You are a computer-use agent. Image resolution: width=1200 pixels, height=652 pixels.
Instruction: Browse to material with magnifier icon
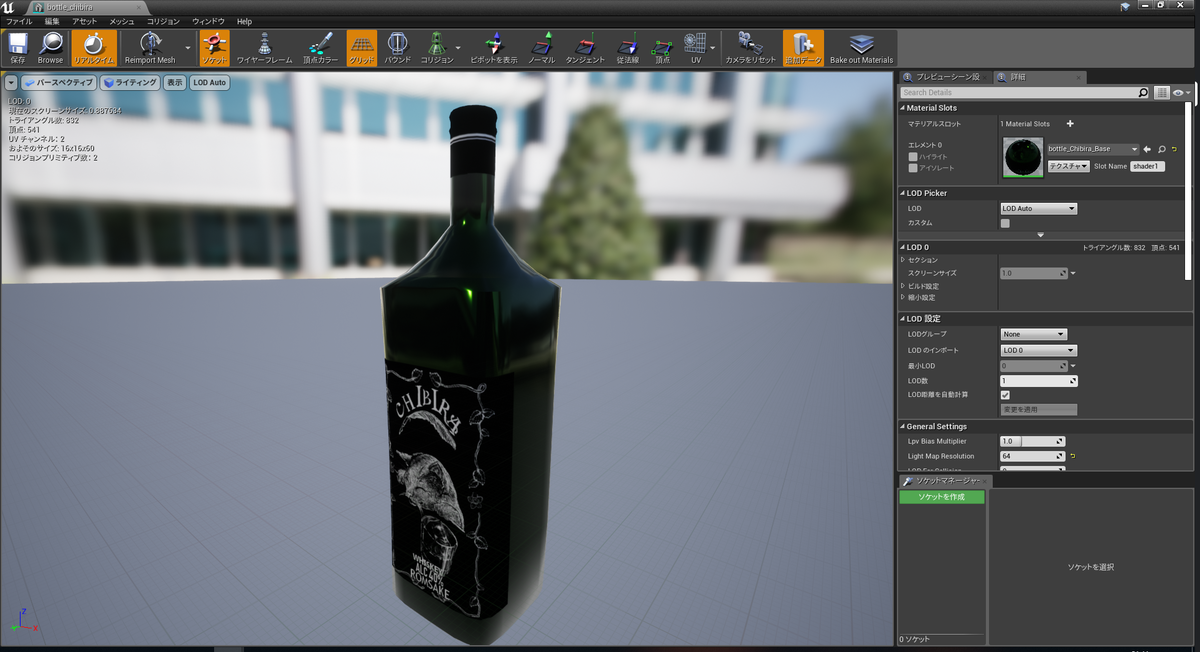(1162, 149)
